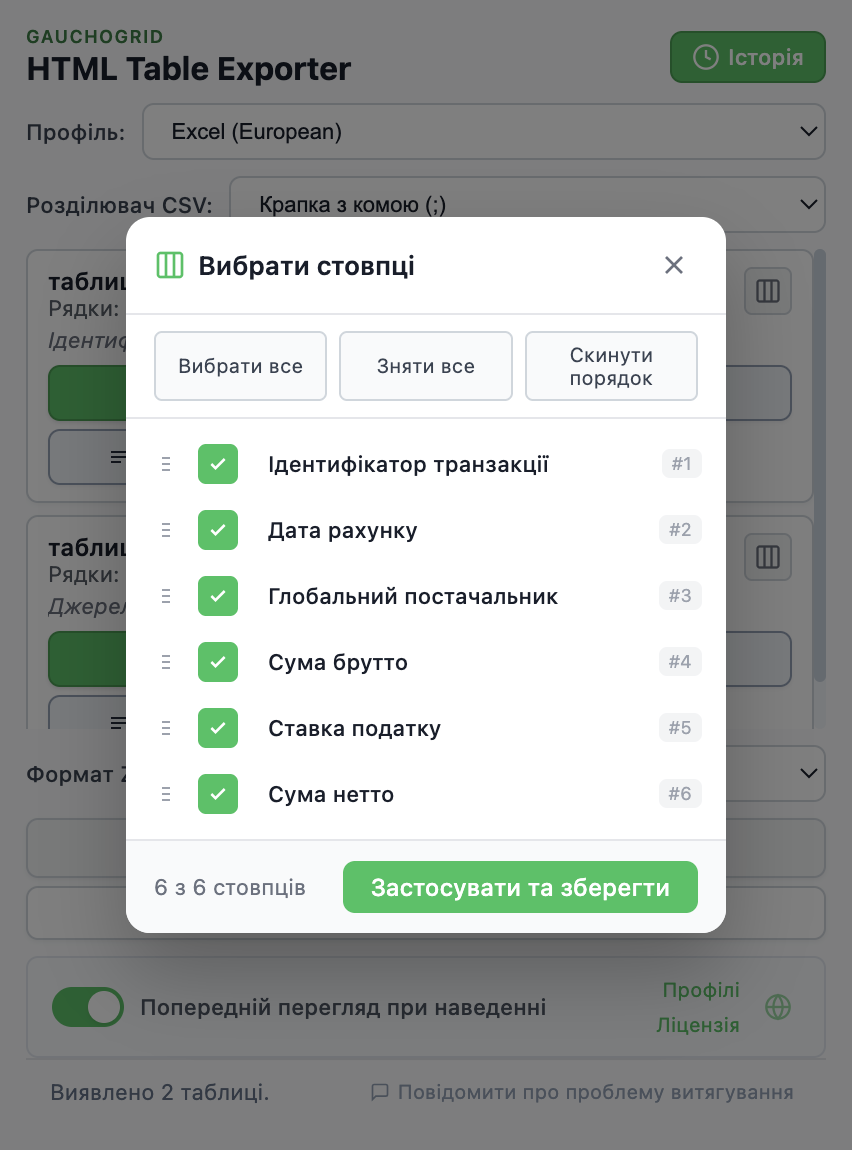Open the Розділювач CSV dropdown
This screenshot has height=1150, width=852.
(525, 204)
